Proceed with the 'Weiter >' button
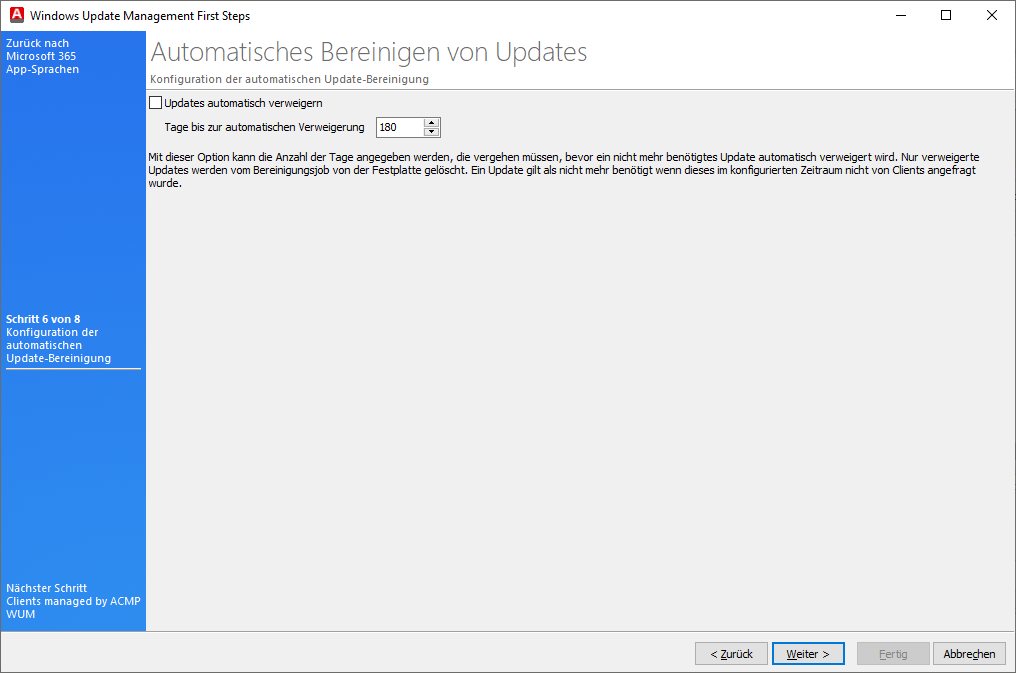Viewport: 1016px width, 673px height. [x=808, y=654]
